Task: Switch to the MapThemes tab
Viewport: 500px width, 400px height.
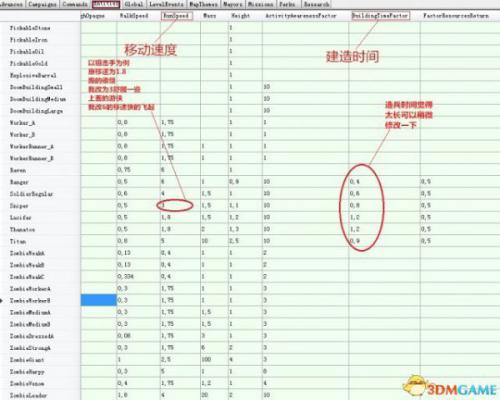Action: 203,4
